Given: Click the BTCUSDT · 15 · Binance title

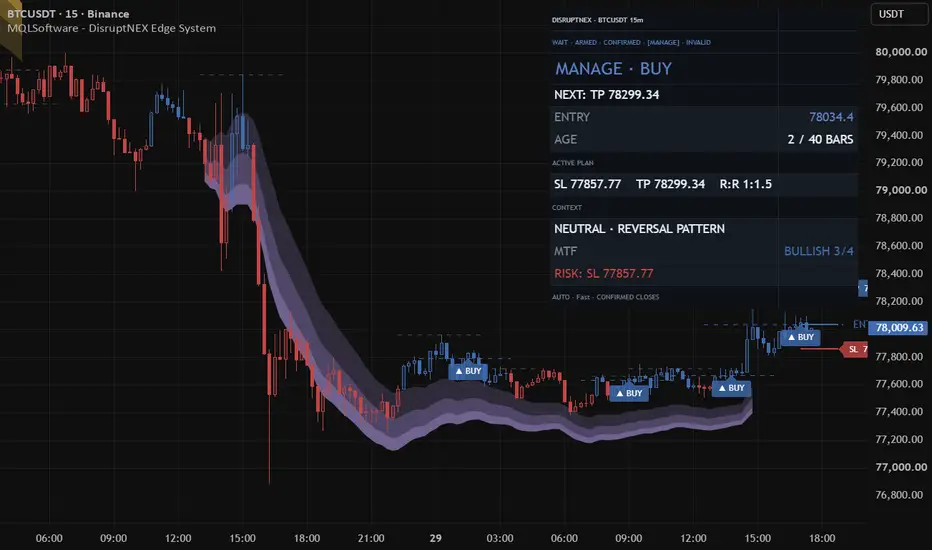Looking at the screenshot, I should coord(68,14).
